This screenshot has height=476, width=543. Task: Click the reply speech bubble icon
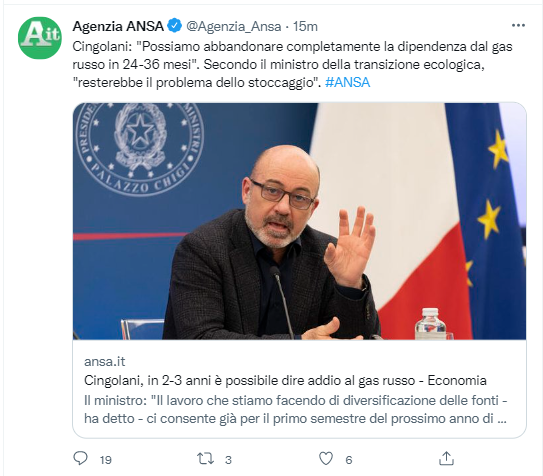[81, 458]
